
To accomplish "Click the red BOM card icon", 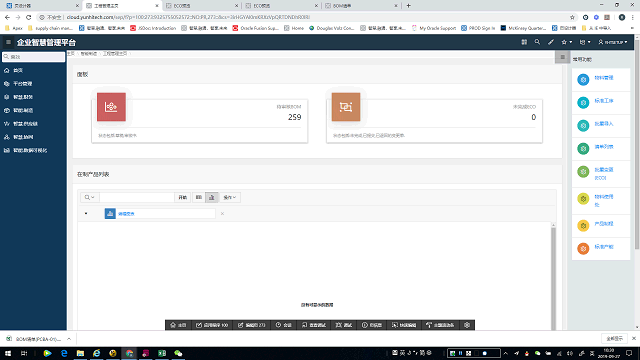I will point(111,107).
